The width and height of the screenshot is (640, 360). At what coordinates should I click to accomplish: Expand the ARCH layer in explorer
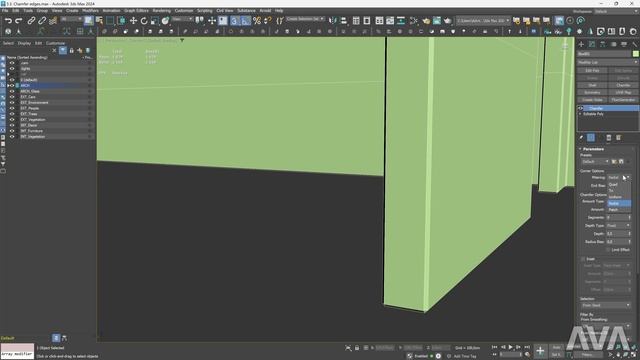tap(8, 86)
